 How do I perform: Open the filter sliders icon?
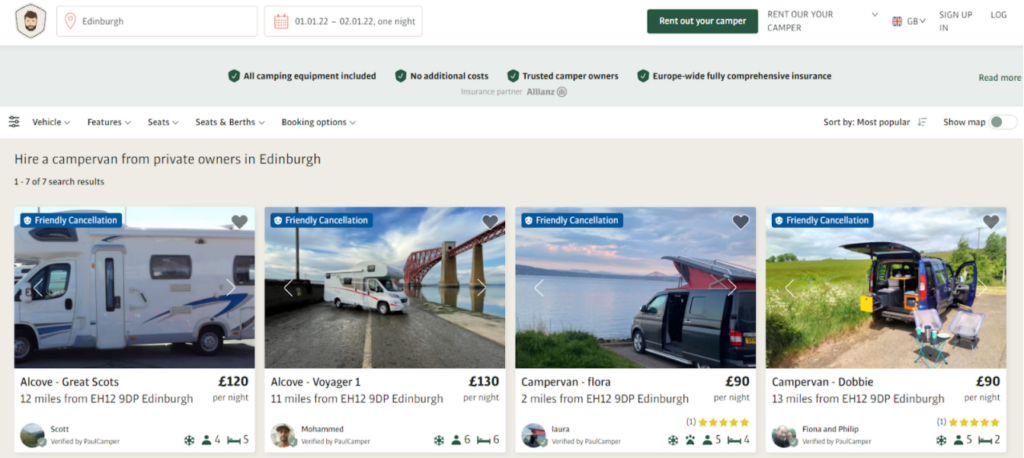pos(14,122)
